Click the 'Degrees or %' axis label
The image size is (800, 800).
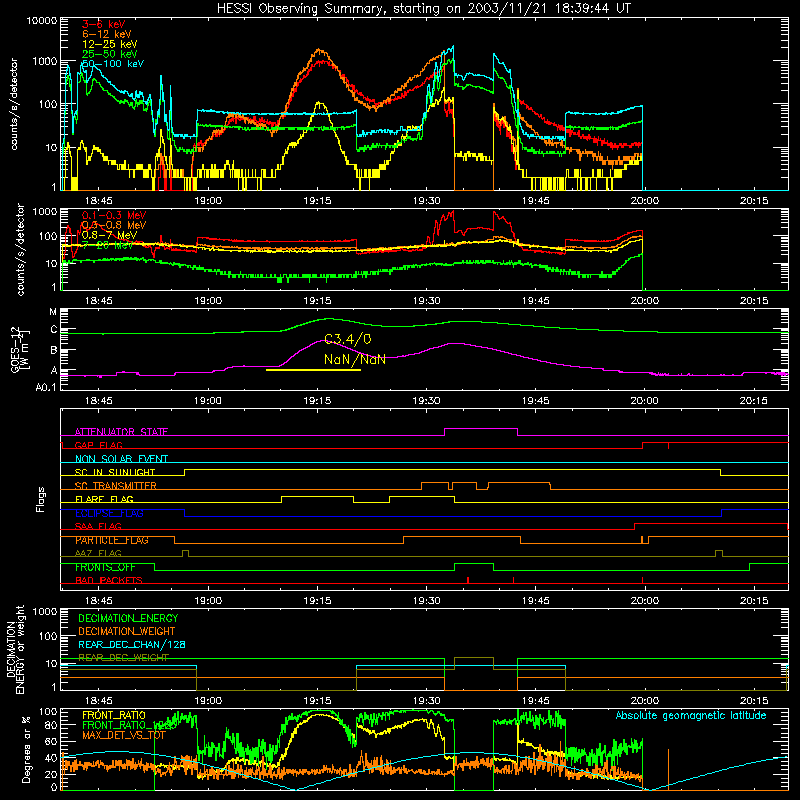coord(27,749)
